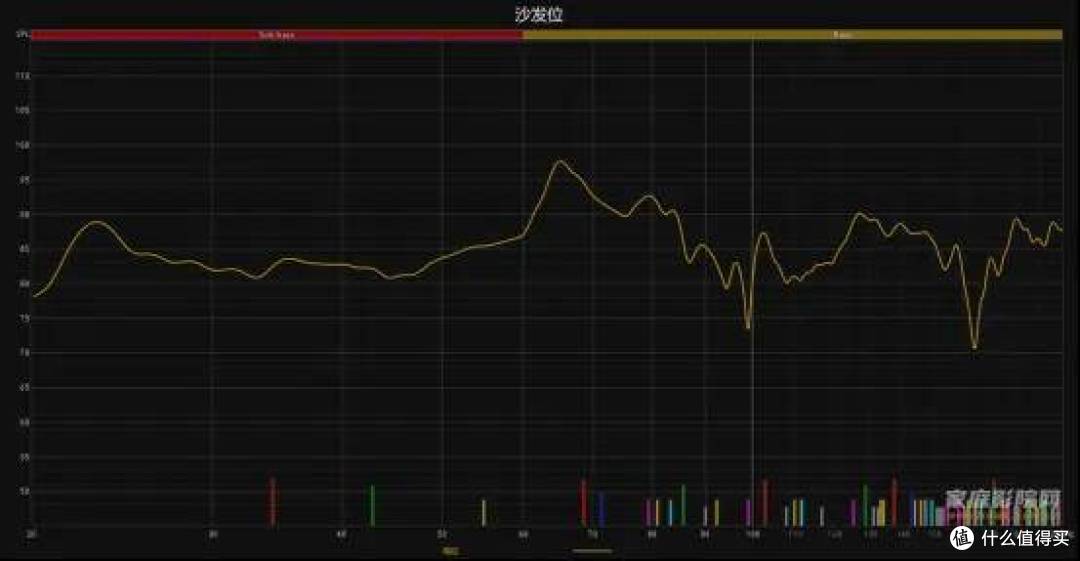Viewport: 1080px width, 561px height.
Task: Click the 50 label on the frequency axis
Action: [x=442, y=534]
